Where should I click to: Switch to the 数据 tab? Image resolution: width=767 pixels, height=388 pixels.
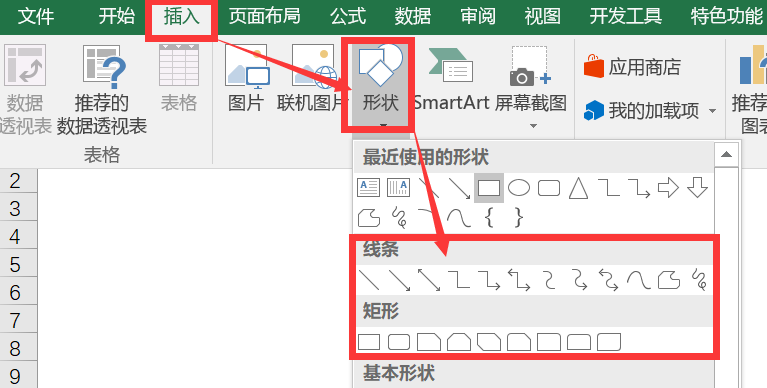pos(413,17)
